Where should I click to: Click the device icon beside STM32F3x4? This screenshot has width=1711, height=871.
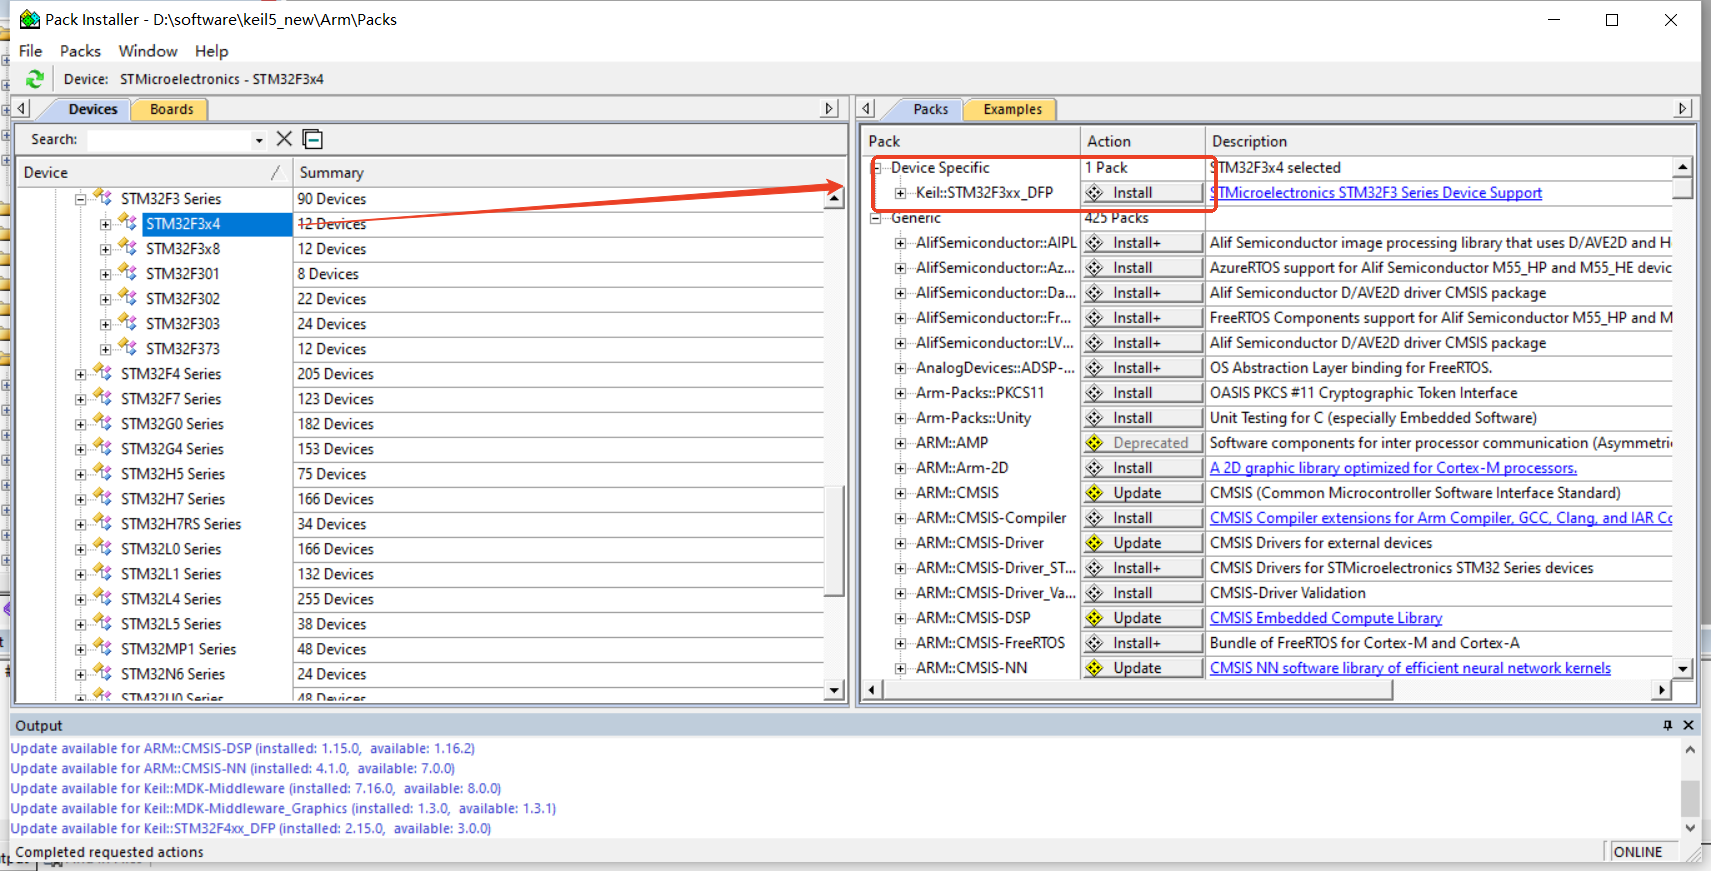(x=129, y=222)
